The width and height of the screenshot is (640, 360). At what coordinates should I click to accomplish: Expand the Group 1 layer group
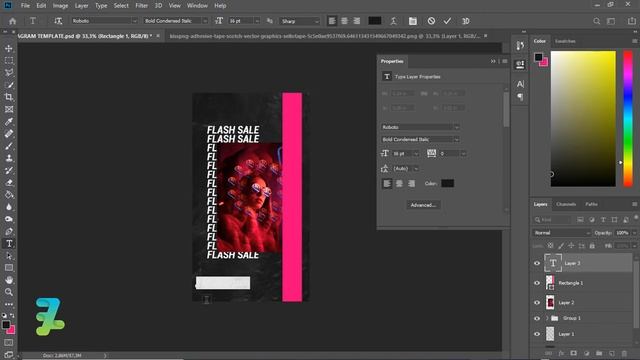coord(547,318)
